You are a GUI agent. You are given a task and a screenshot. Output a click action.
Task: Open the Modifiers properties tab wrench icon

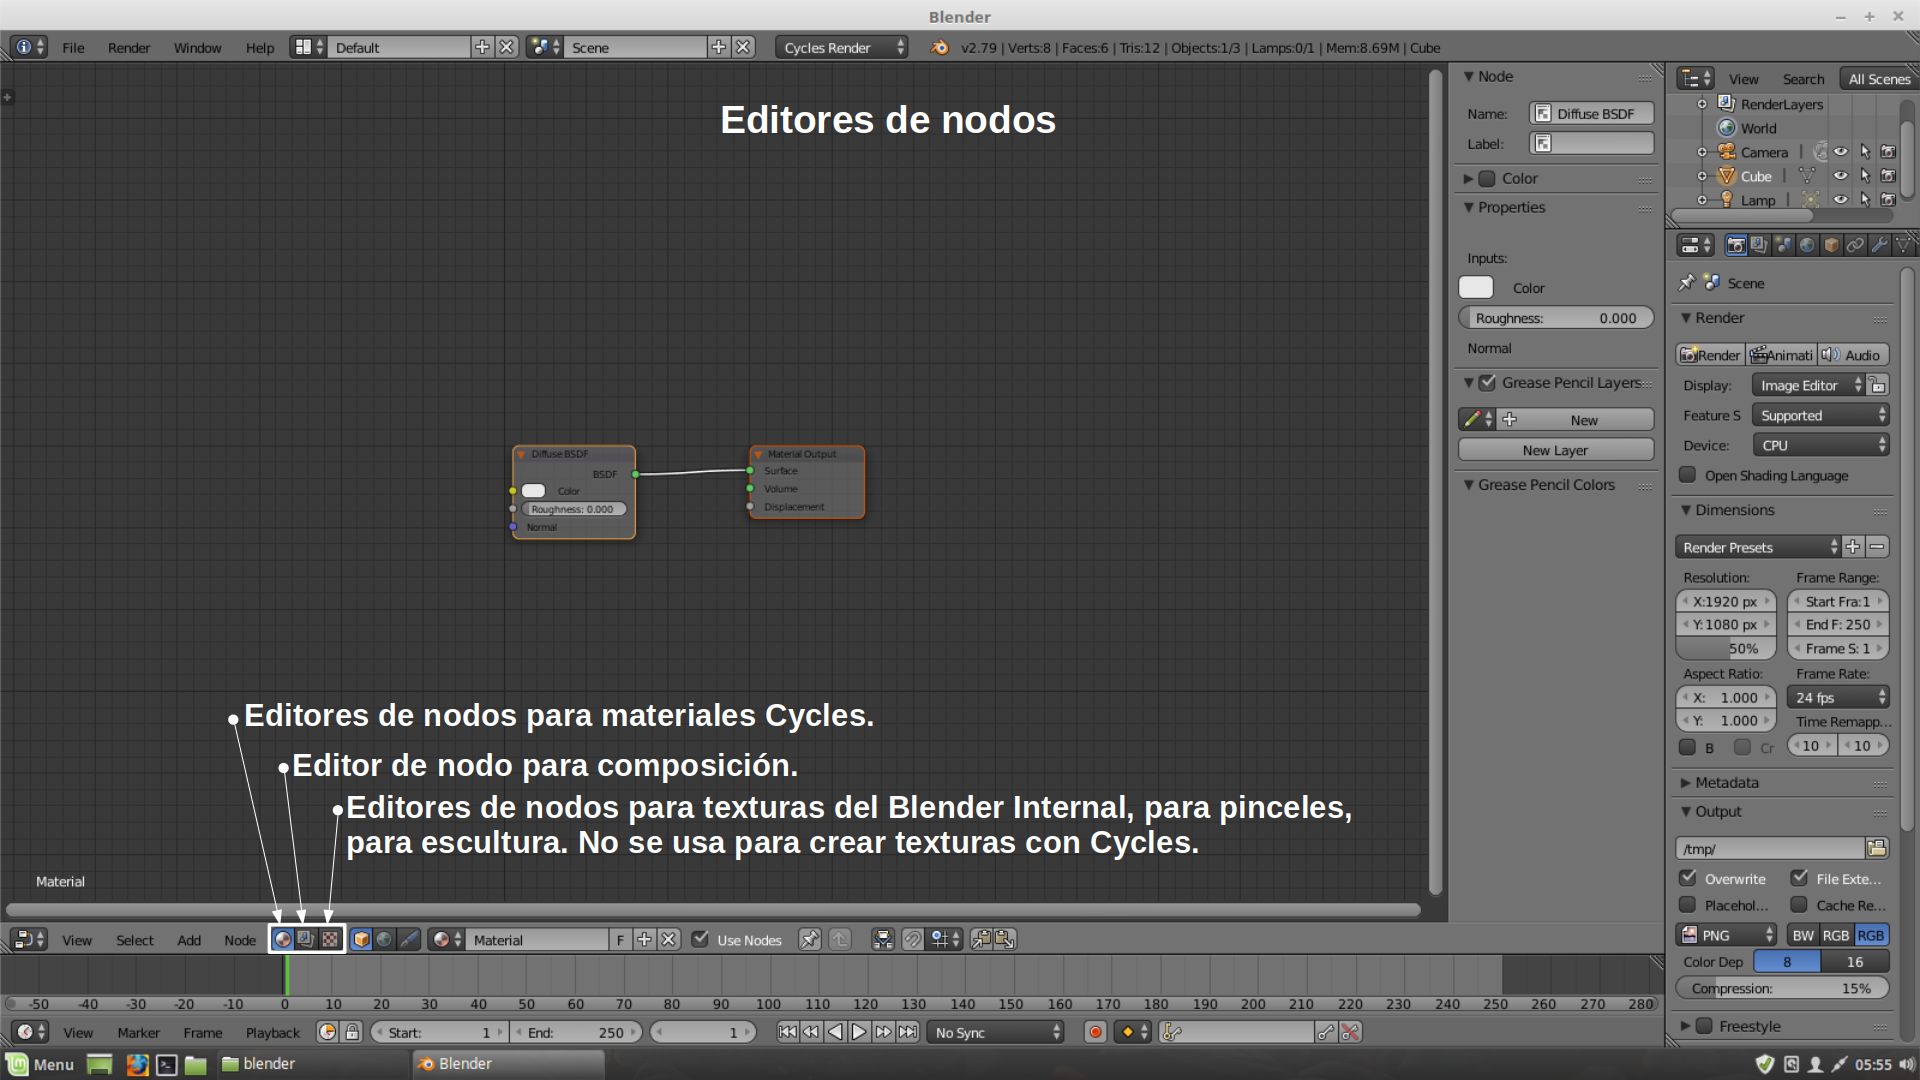(x=1879, y=245)
